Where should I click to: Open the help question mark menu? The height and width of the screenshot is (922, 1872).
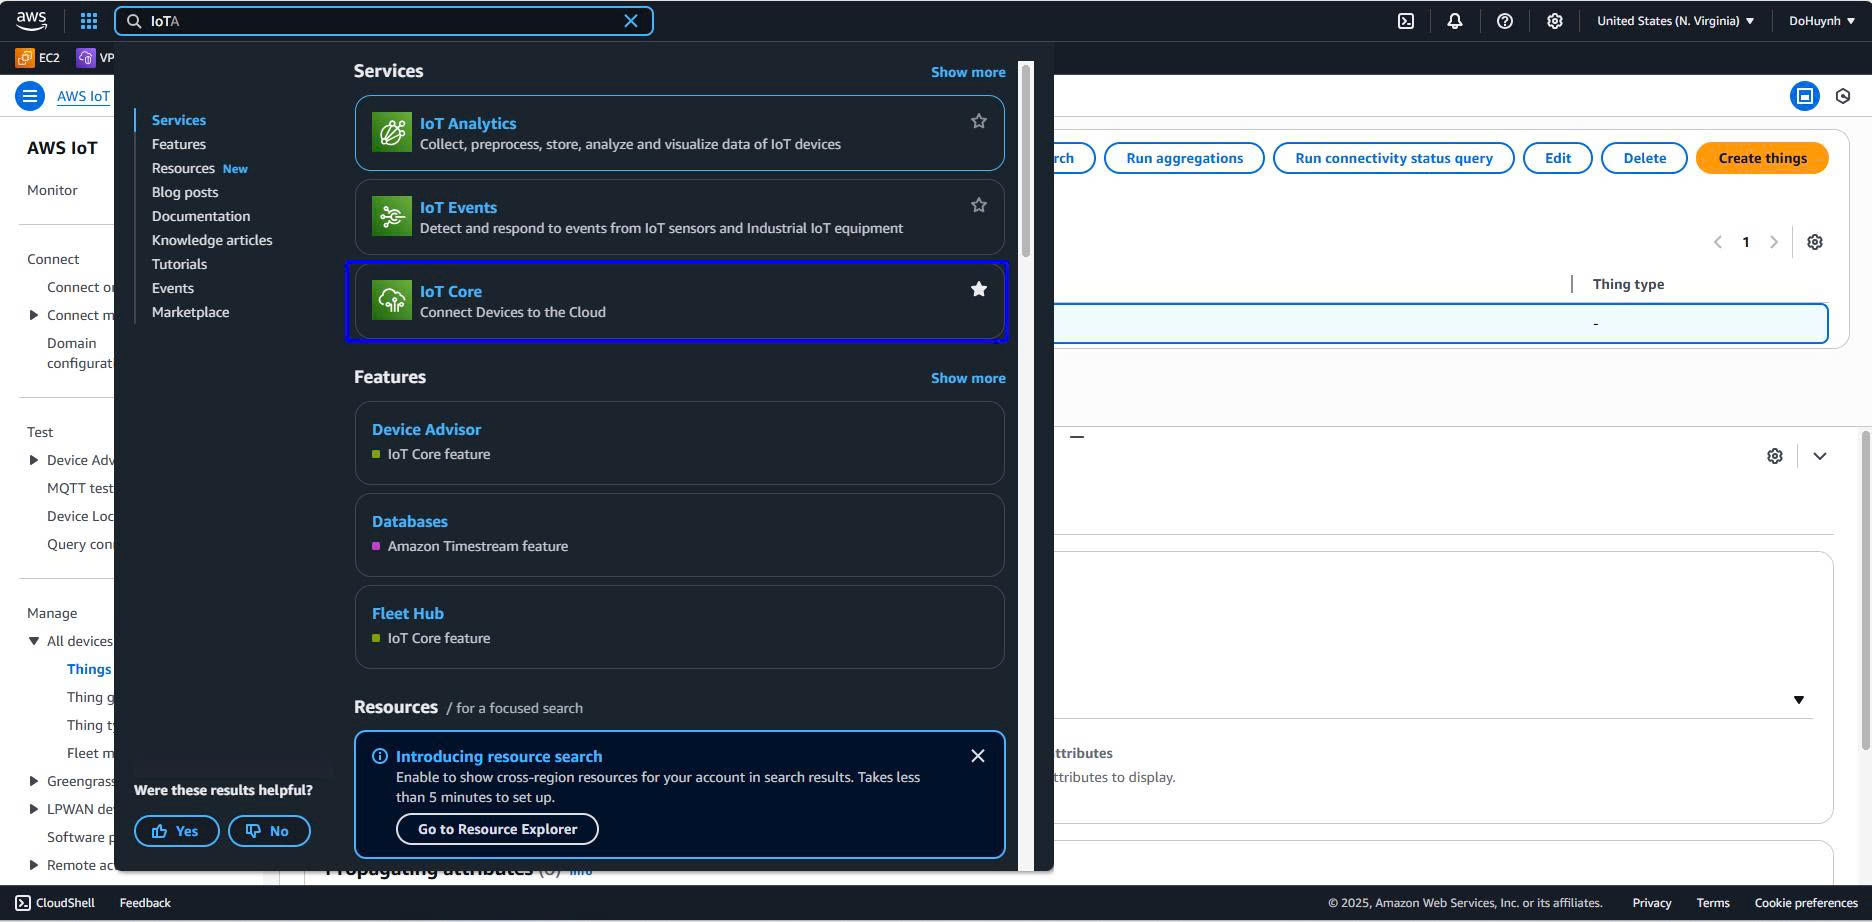(1504, 21)
